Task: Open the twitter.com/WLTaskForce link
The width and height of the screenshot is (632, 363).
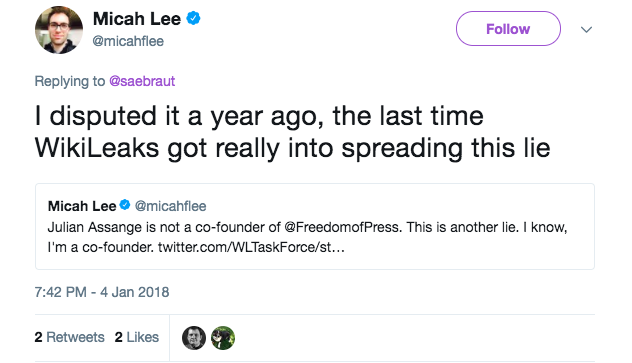Action: tap(251, 247)
